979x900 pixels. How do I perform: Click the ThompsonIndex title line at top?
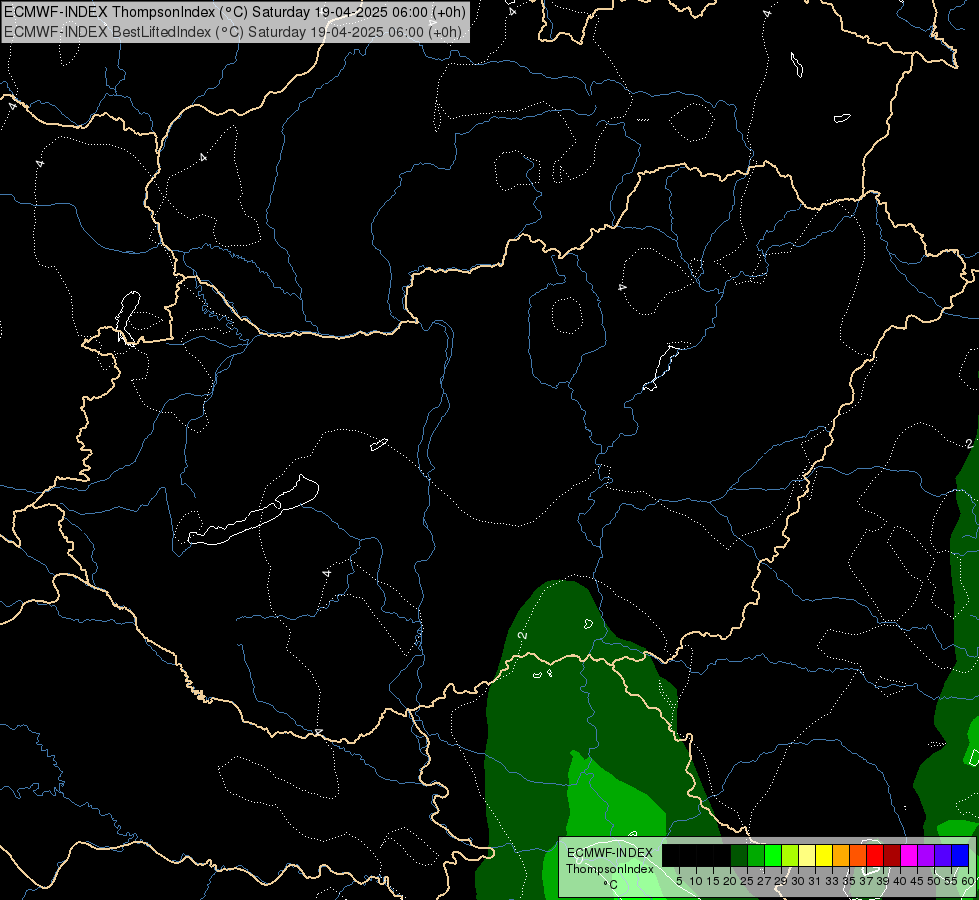pos(235,12)
